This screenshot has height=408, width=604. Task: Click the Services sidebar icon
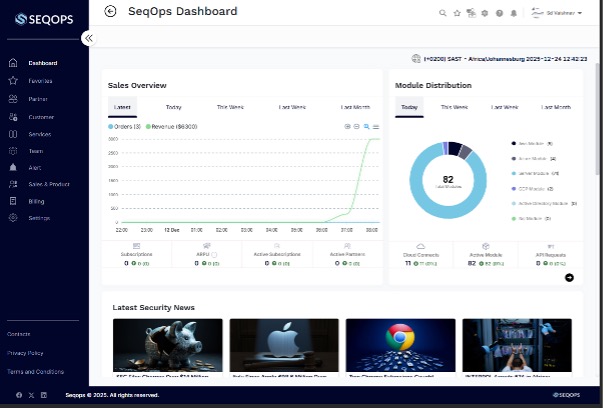(13, 134)
